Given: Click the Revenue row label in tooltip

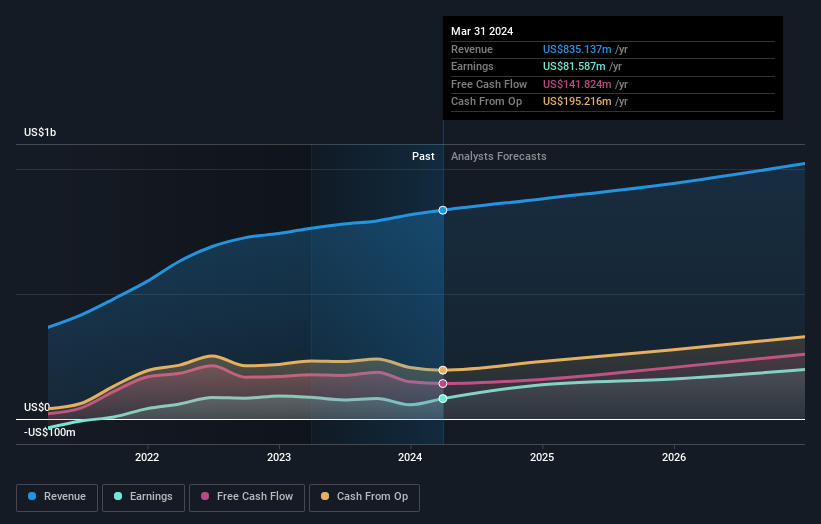Looking at the screenshot, I should tap(472, 49).
